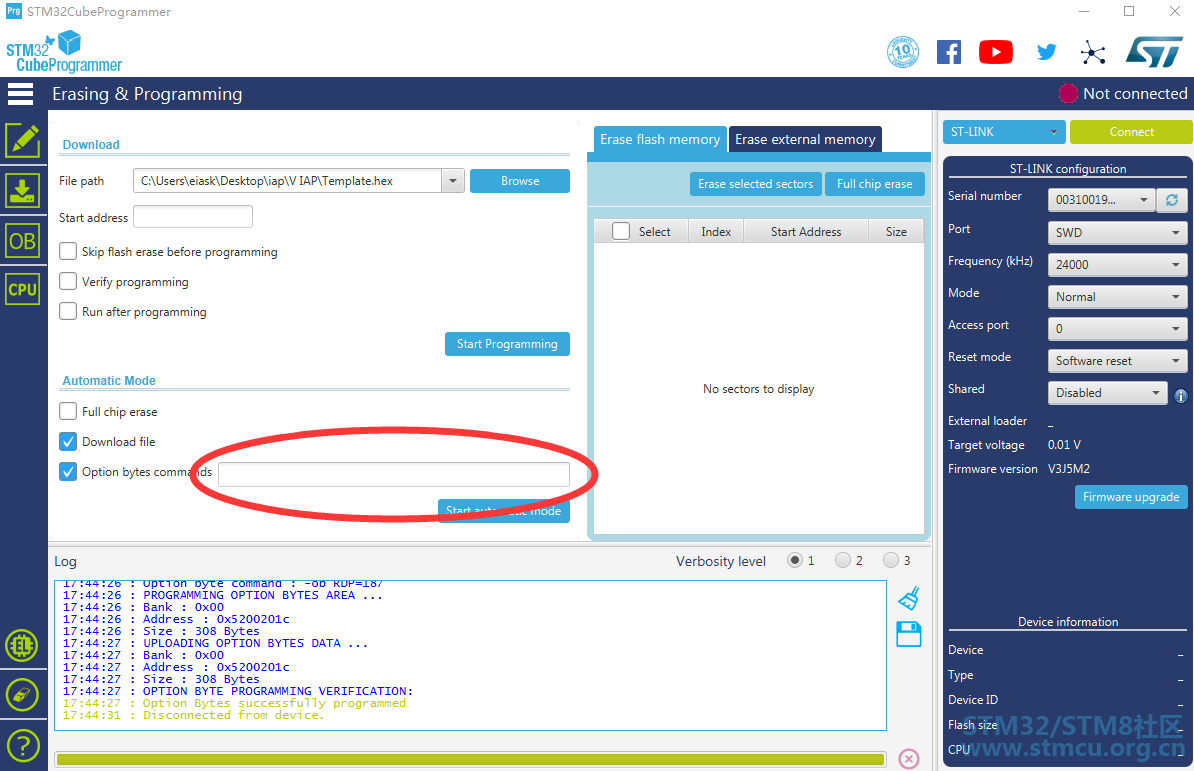Click Start automatic mode button
The width and height of the screenshot is (1194, 771).
pyautogui.click(x=503, y=511)
